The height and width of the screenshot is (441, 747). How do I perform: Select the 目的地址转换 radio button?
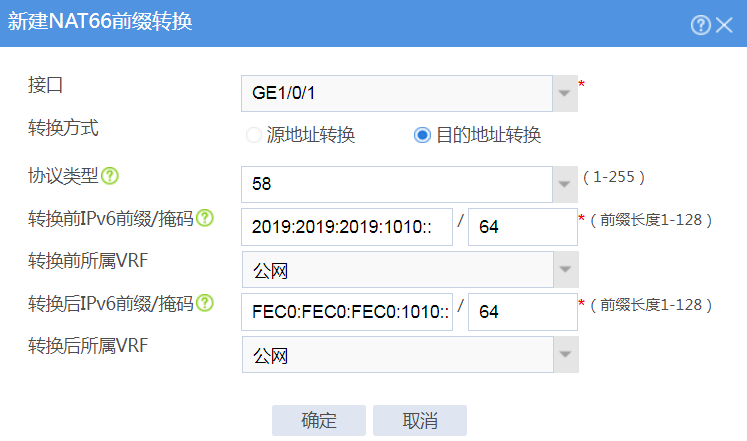pos(422,135)
